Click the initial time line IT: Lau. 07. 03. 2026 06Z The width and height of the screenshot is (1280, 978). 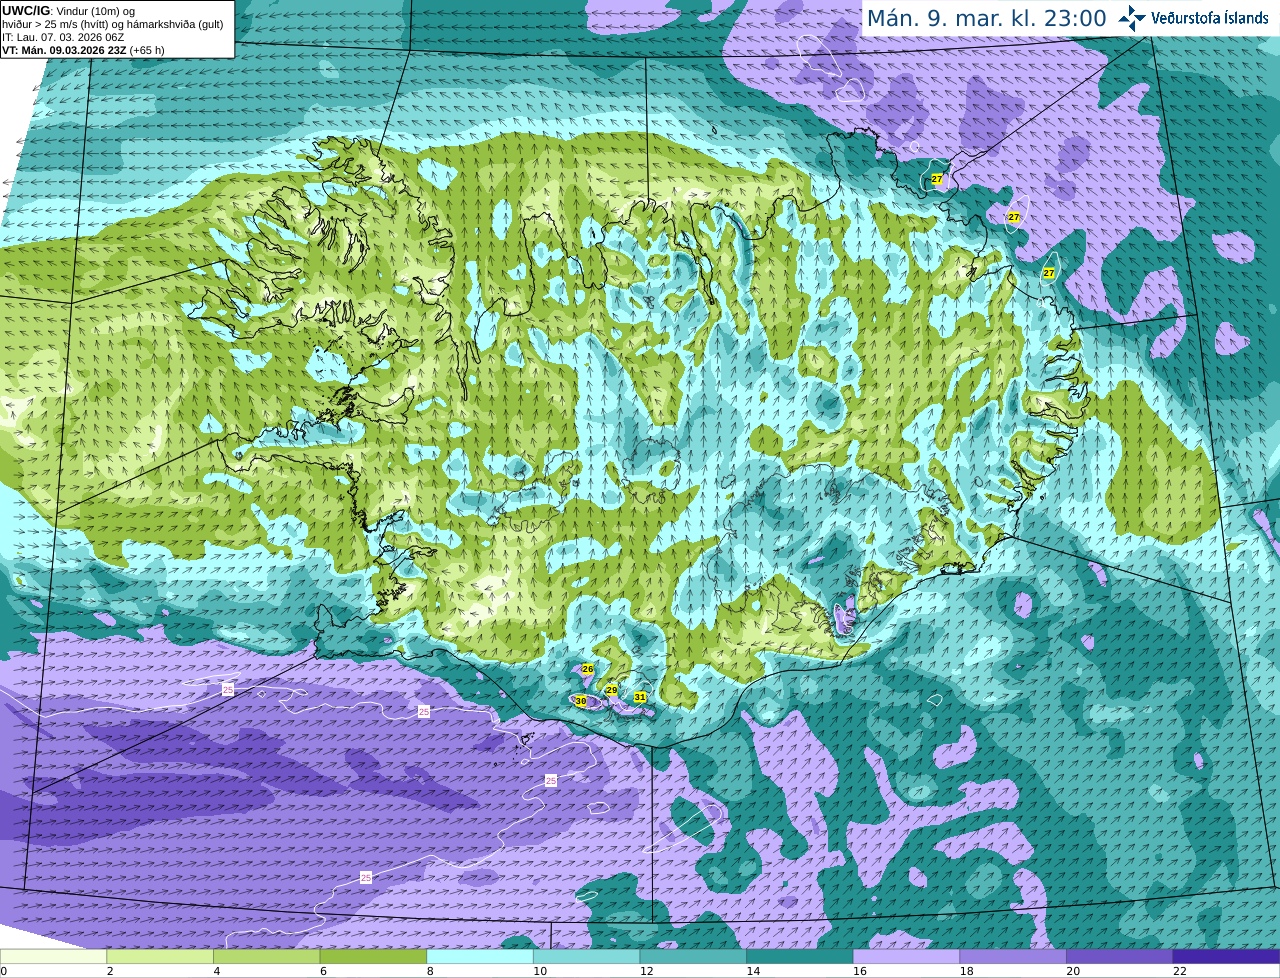click(63, 37)
